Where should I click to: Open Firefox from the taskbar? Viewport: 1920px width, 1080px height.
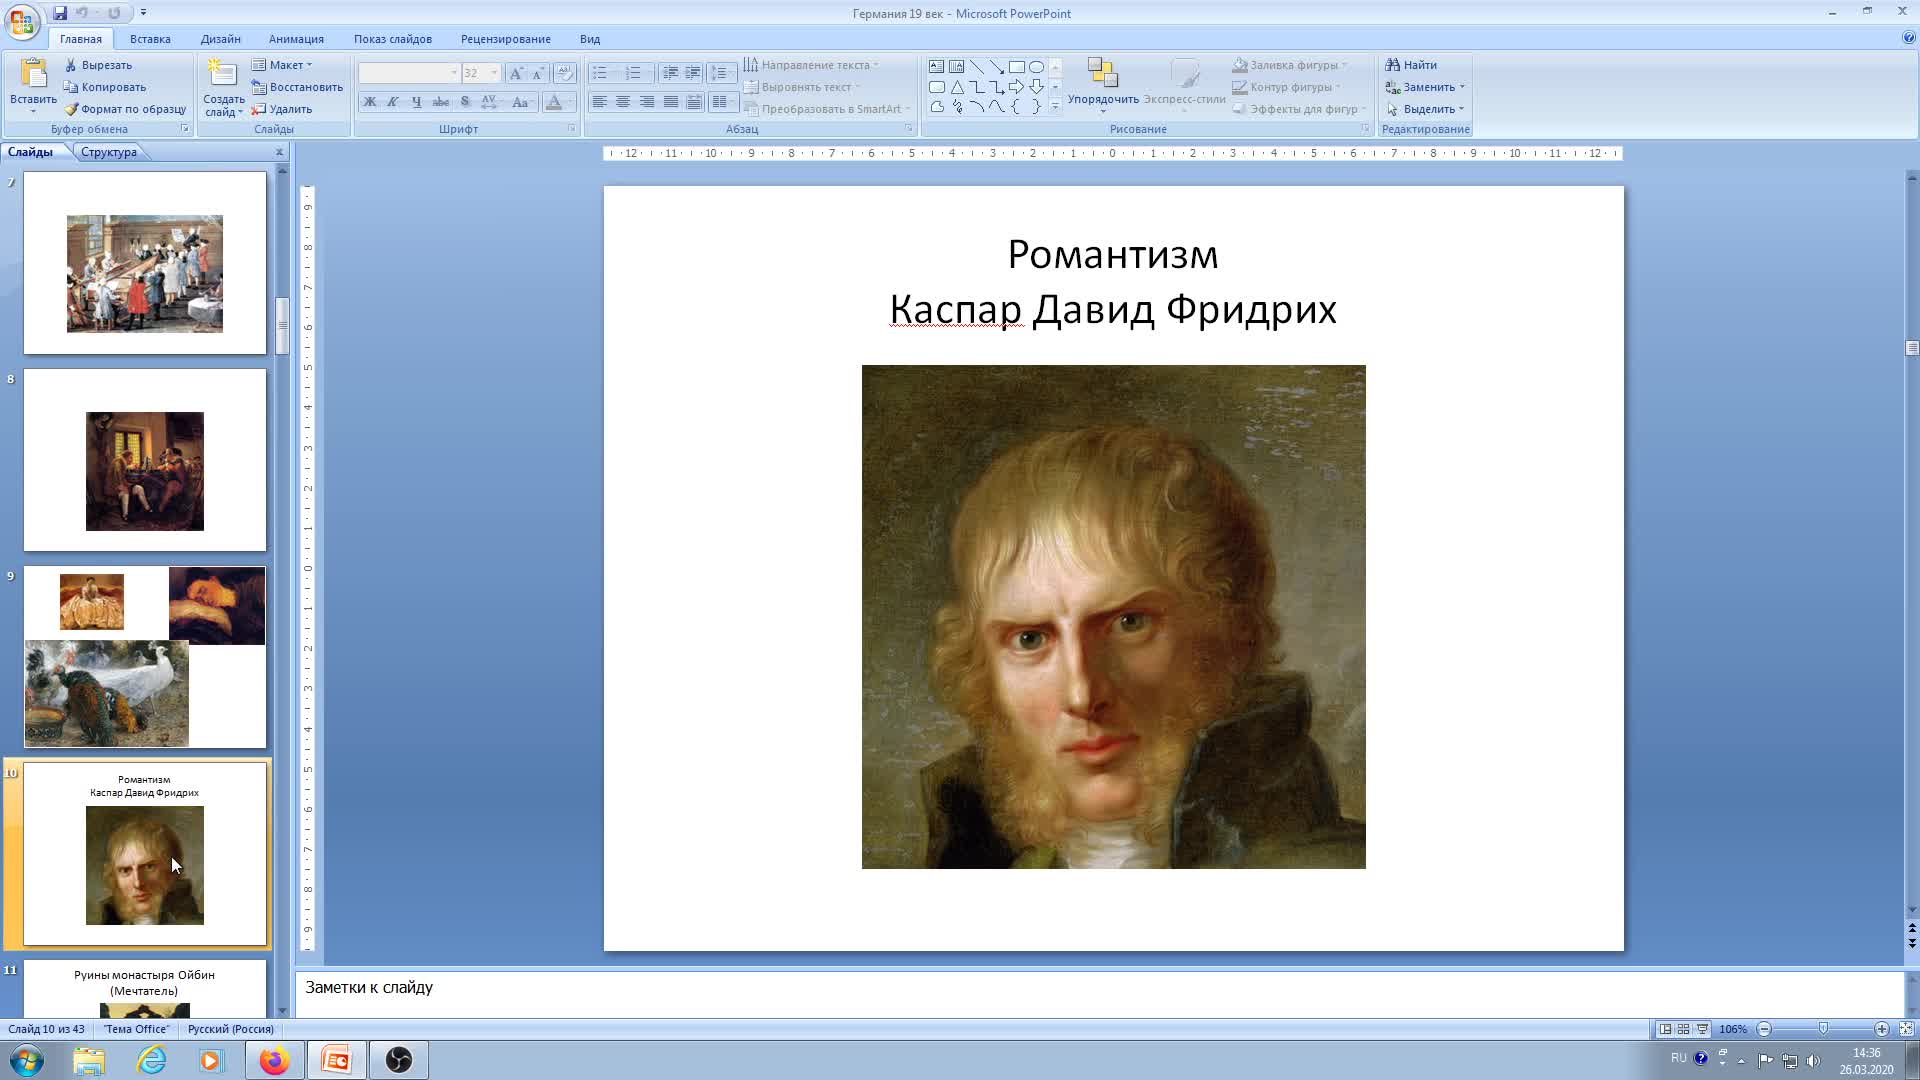click(x=274, y=1060)
